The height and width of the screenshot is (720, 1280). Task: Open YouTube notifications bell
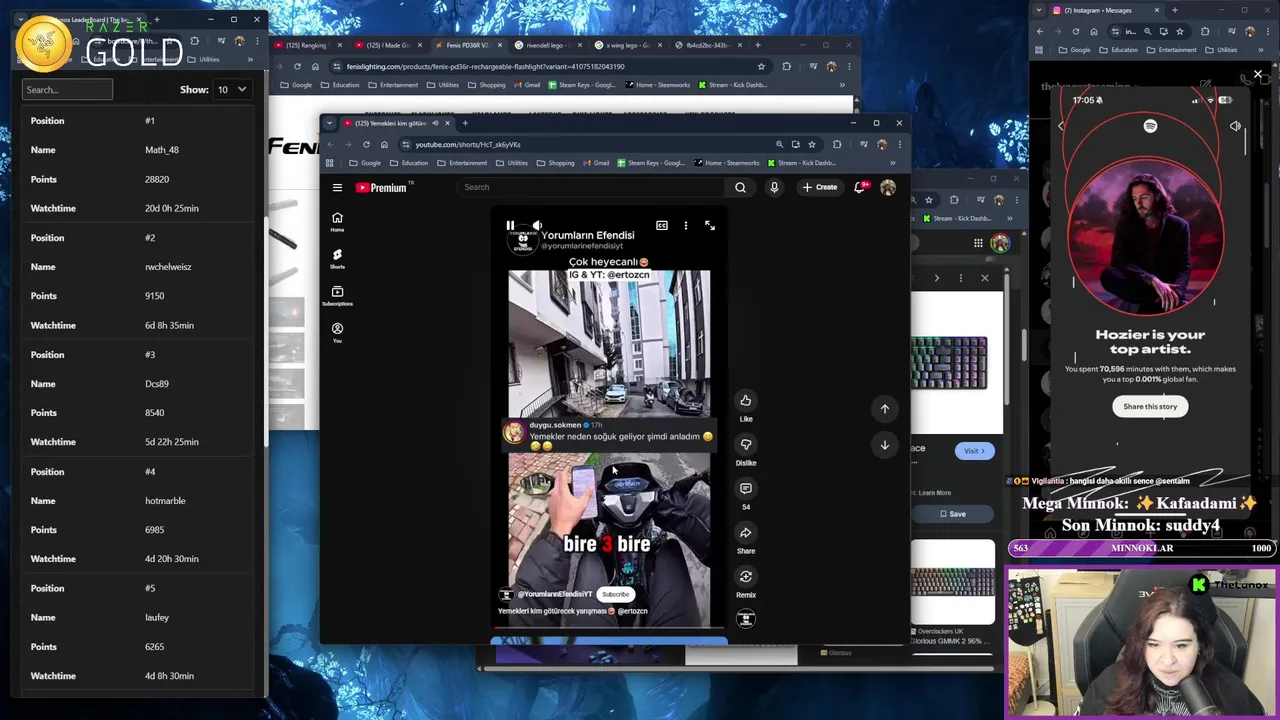(860, 187)
